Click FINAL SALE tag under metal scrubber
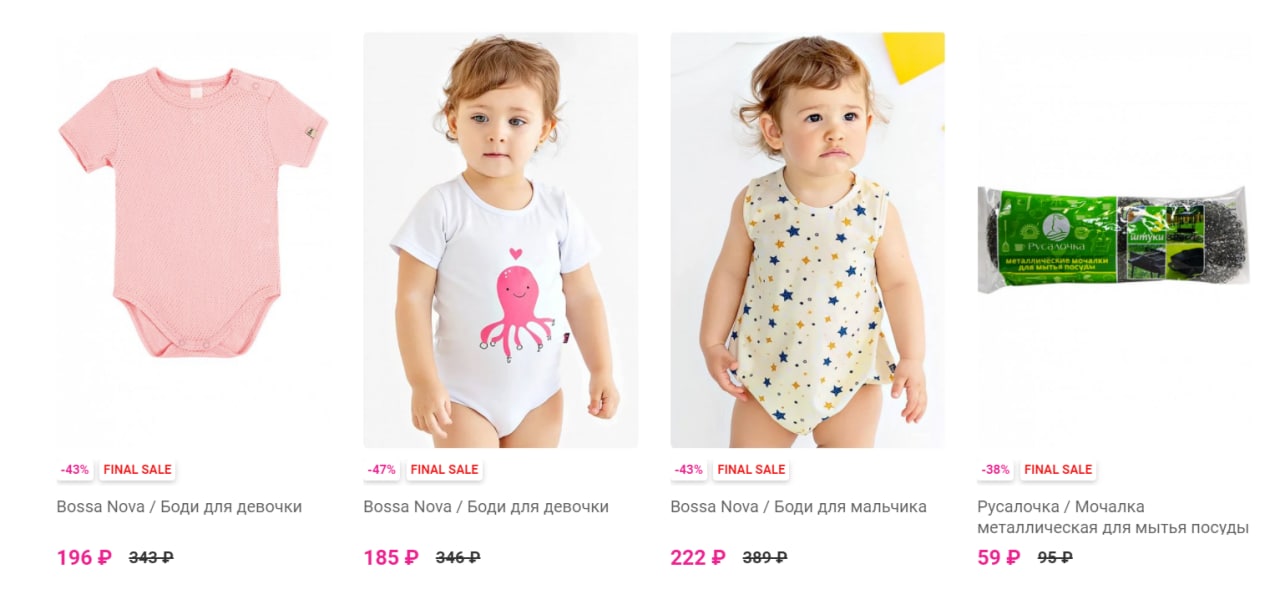Viewport: 1280px width, 599px height. coord(1058,469)
